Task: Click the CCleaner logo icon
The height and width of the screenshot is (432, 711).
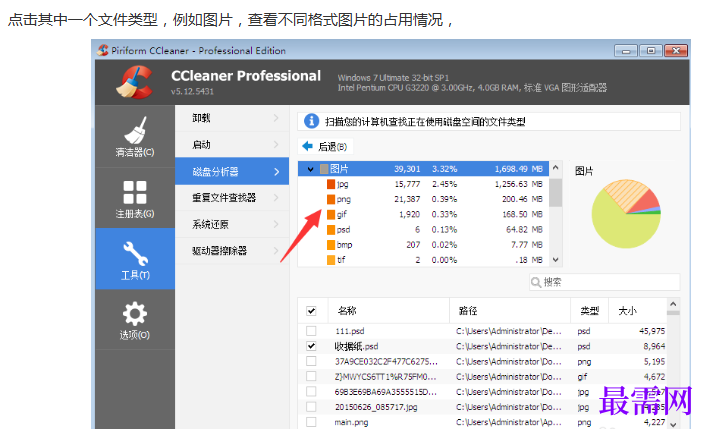Action: [x=135, y=82]
